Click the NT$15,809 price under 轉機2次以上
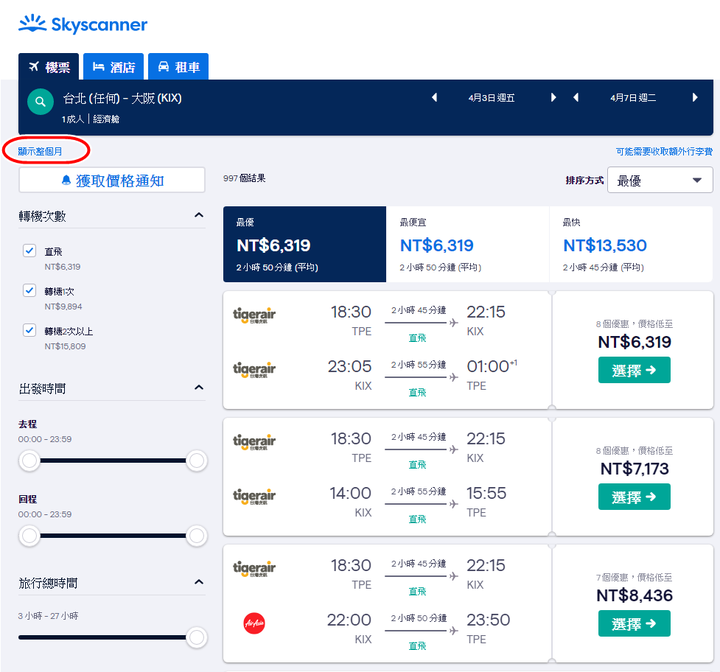This screenshot has height=672, width=720. [x=65, y=346]
